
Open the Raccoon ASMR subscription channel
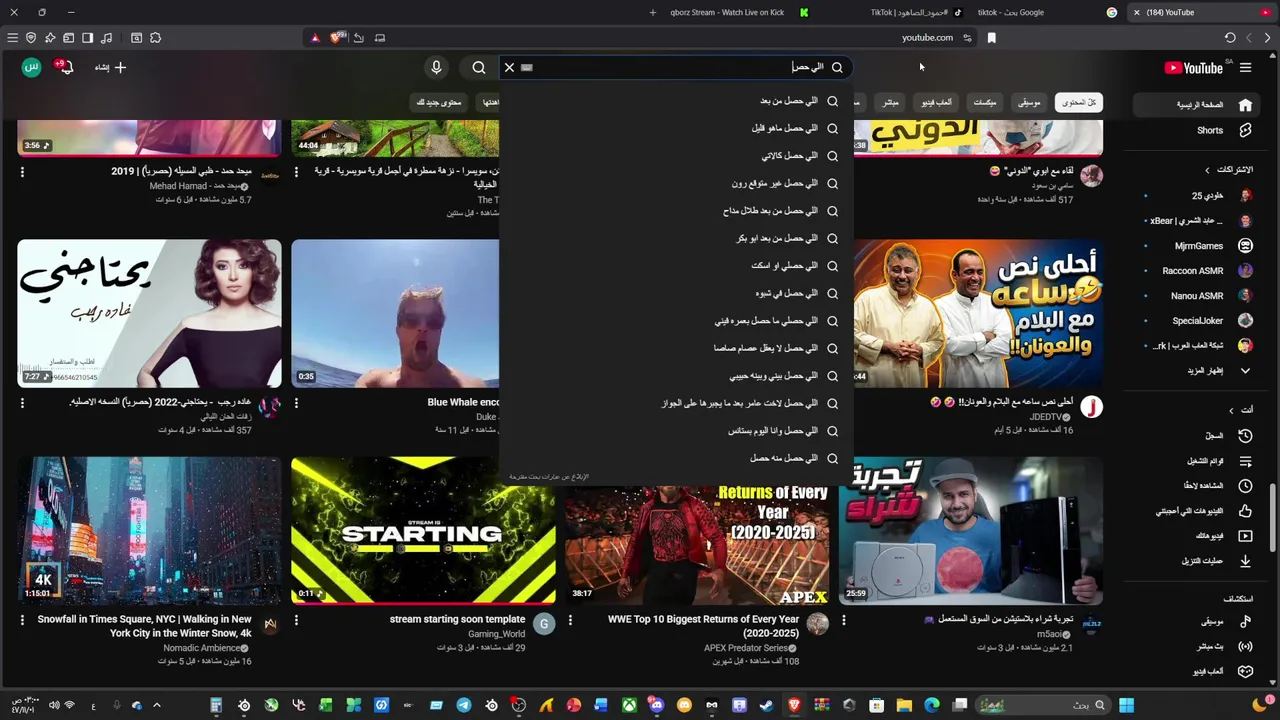[x=1197, y=271]
